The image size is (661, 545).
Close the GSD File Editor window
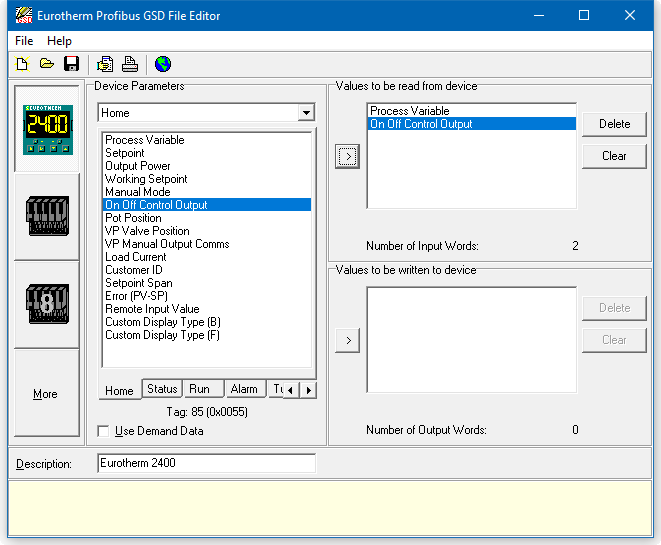[x=630, y=16]
